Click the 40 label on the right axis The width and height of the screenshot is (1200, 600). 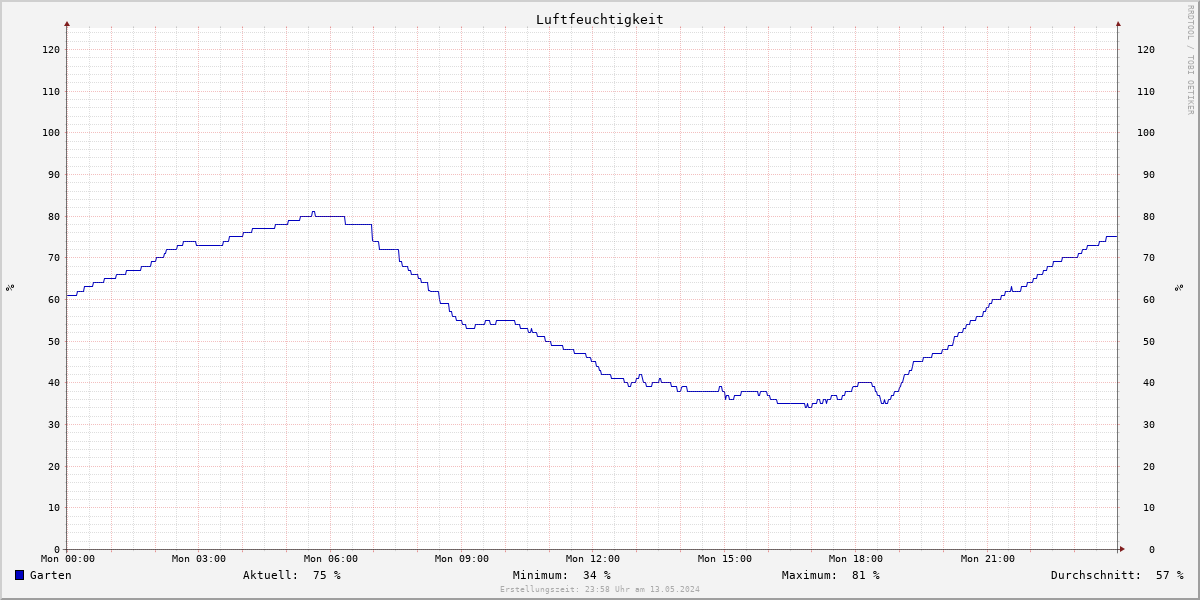(1149, 382)
